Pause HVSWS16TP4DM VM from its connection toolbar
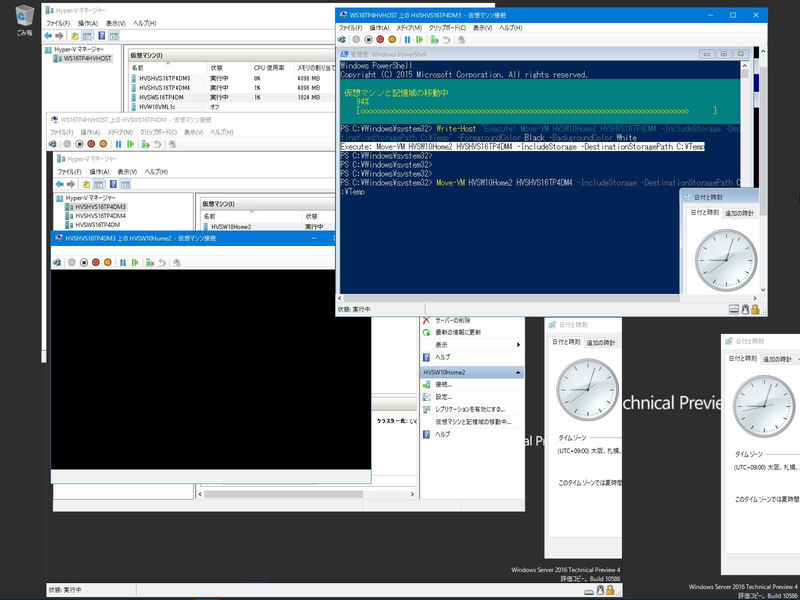Image resolution: width=800 pixels, height=600 pixels. coord(118,144)
